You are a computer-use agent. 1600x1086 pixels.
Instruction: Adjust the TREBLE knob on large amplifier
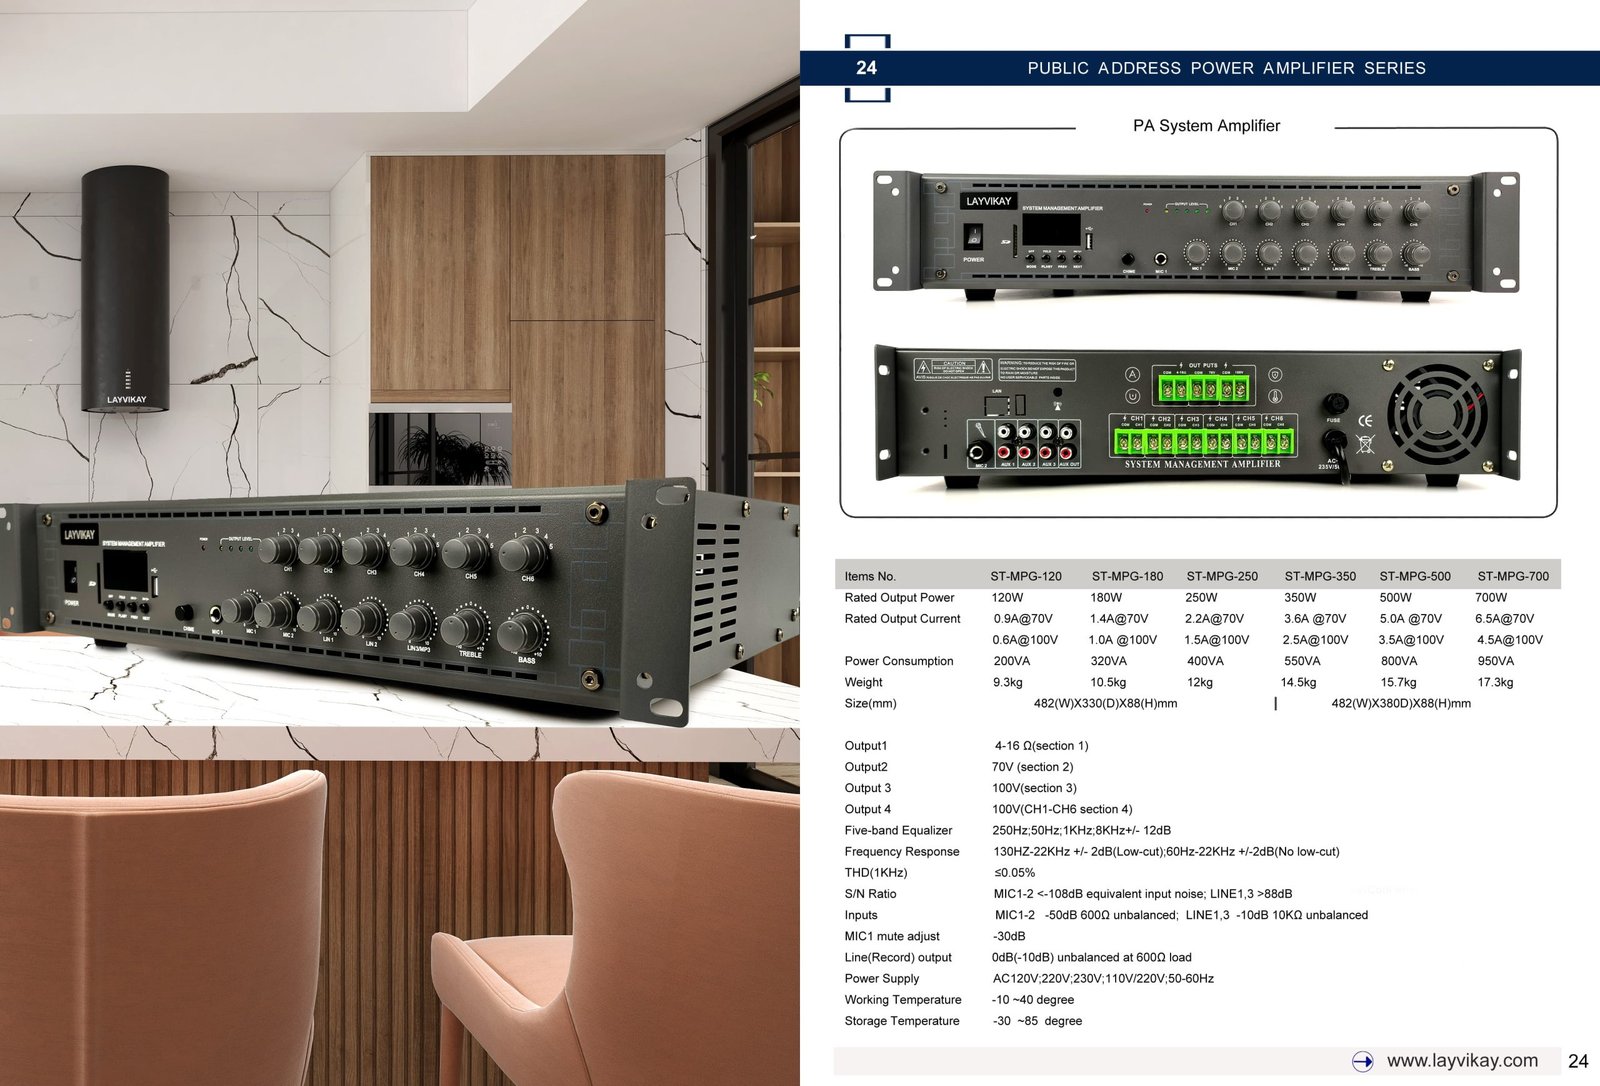(x=464, y=628)
